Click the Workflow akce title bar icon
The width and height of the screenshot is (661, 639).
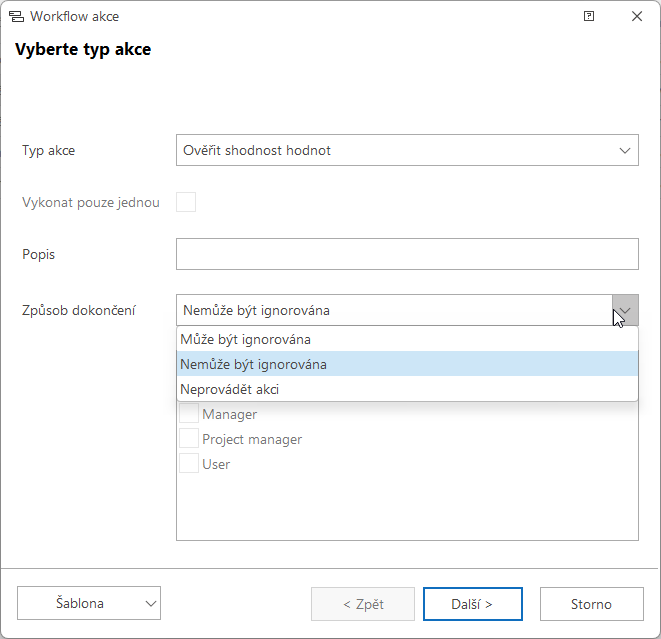tap(16, 16)
